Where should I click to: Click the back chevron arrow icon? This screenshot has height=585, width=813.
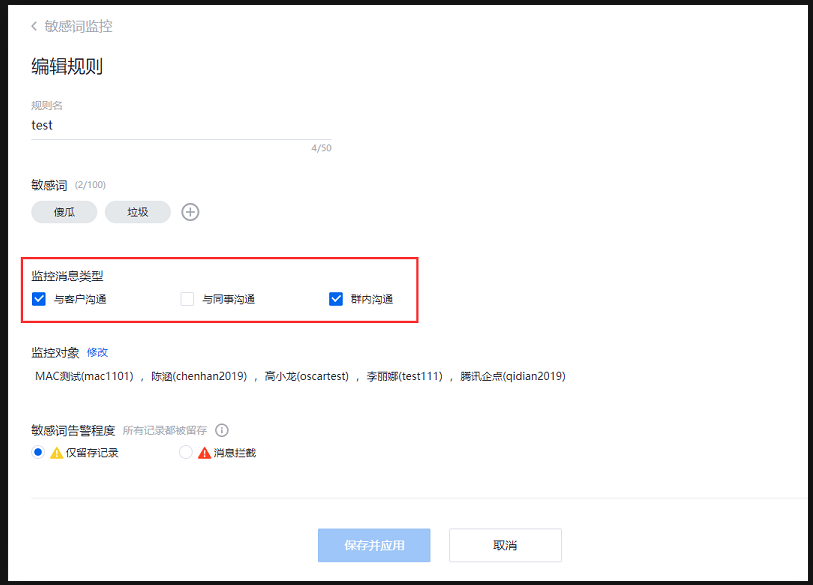(34, 26)
